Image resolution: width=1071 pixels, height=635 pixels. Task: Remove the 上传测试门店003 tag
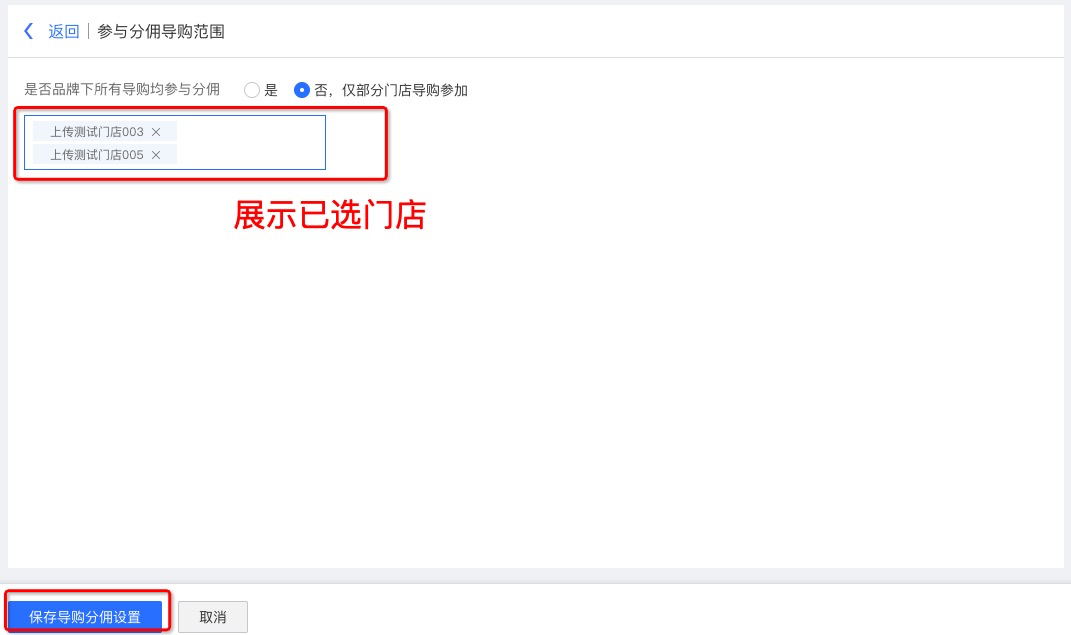(156, 132)
